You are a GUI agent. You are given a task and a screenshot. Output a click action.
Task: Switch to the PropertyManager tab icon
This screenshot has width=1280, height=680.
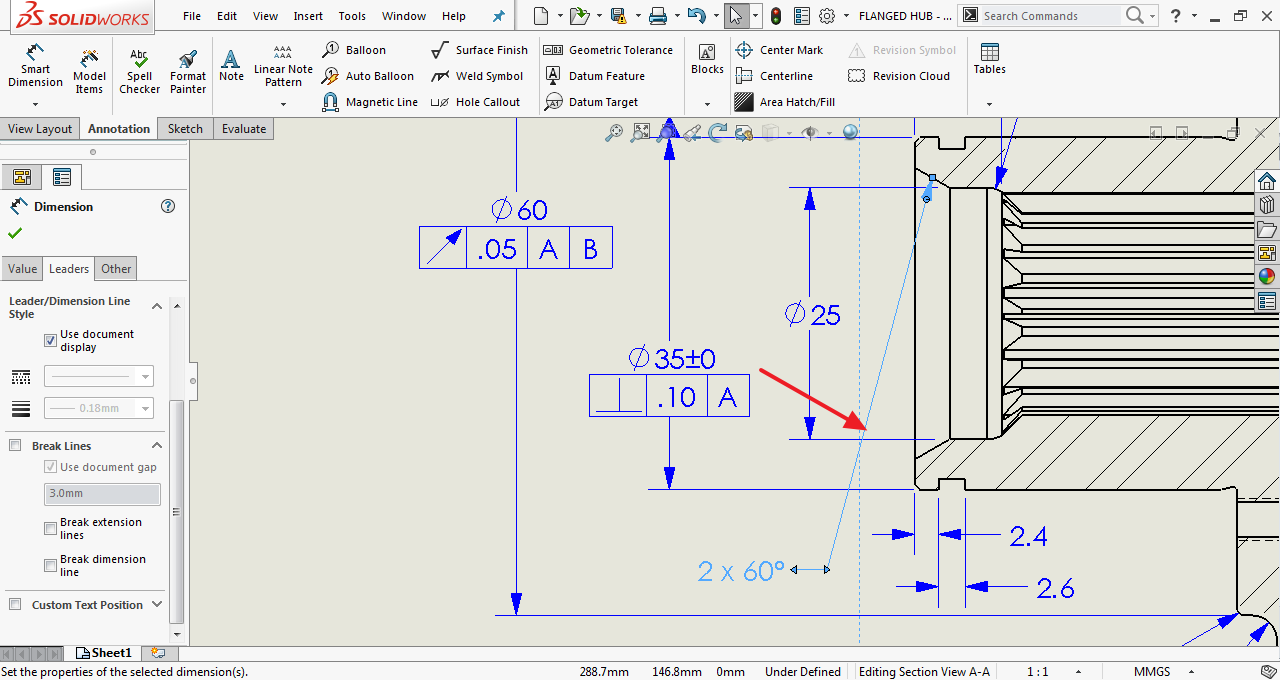(x=62, y=177)
